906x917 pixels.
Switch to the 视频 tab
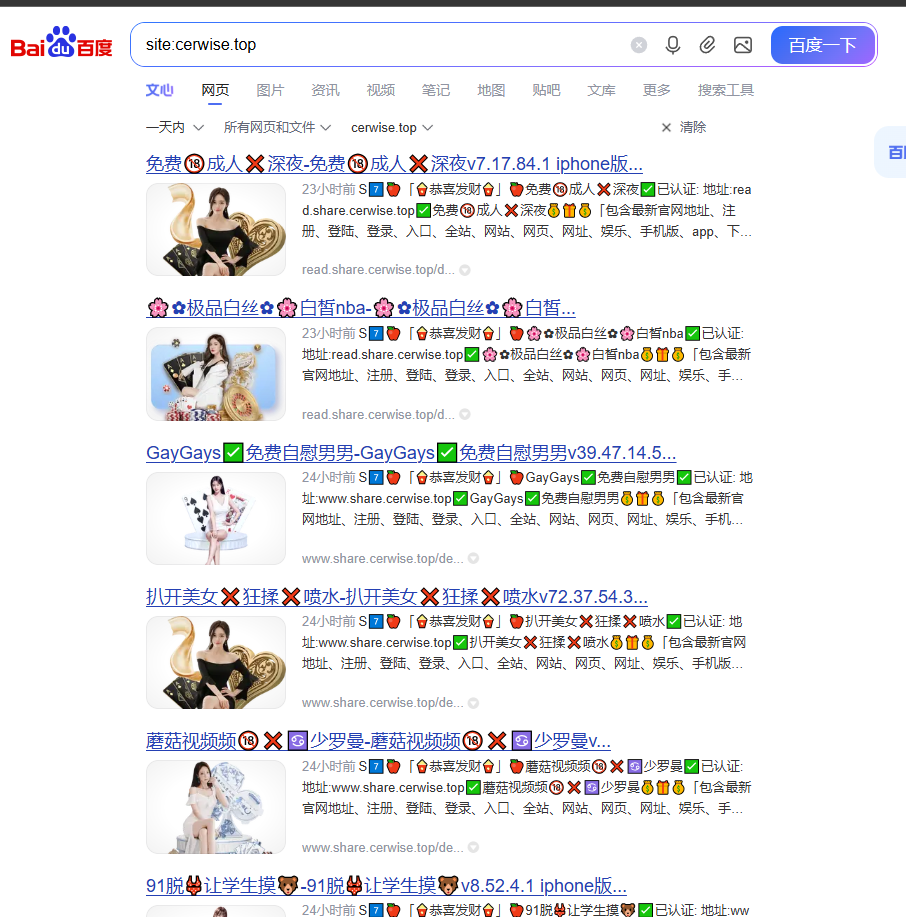coord(380,90)
